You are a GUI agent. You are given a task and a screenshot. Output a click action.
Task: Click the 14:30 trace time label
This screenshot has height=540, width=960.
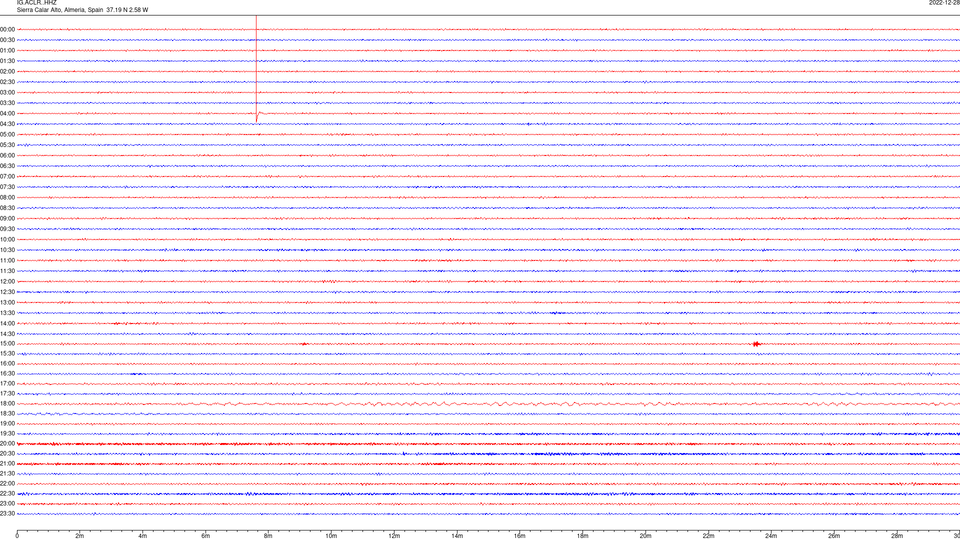[7, 334]
